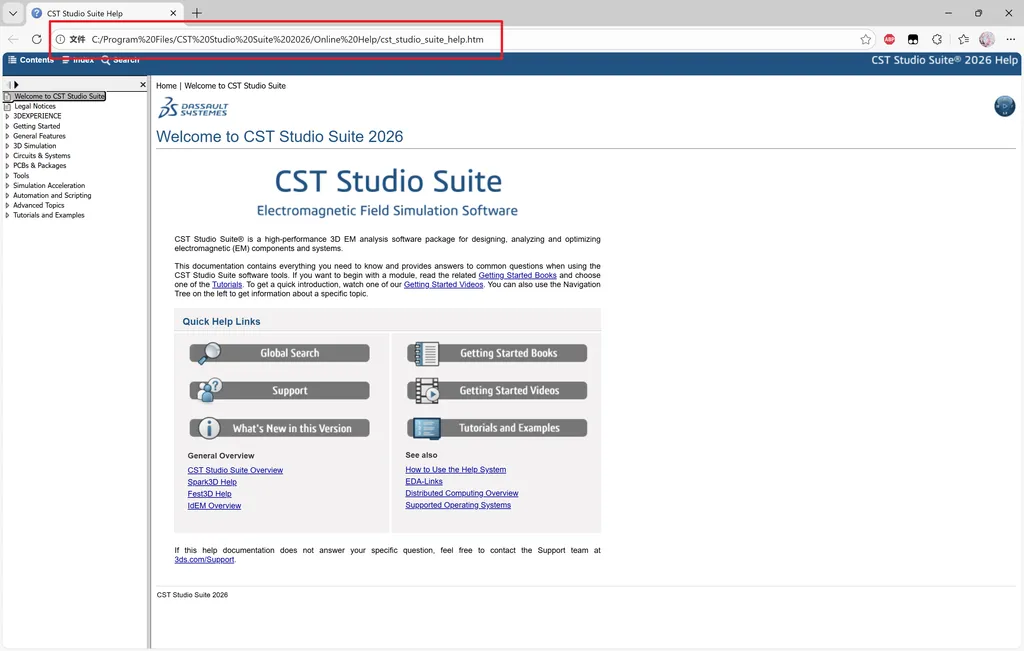Viewport: 1024px width, 651px height.
Task: Open the Getting Started Videos button
Action: coord(497,390)
